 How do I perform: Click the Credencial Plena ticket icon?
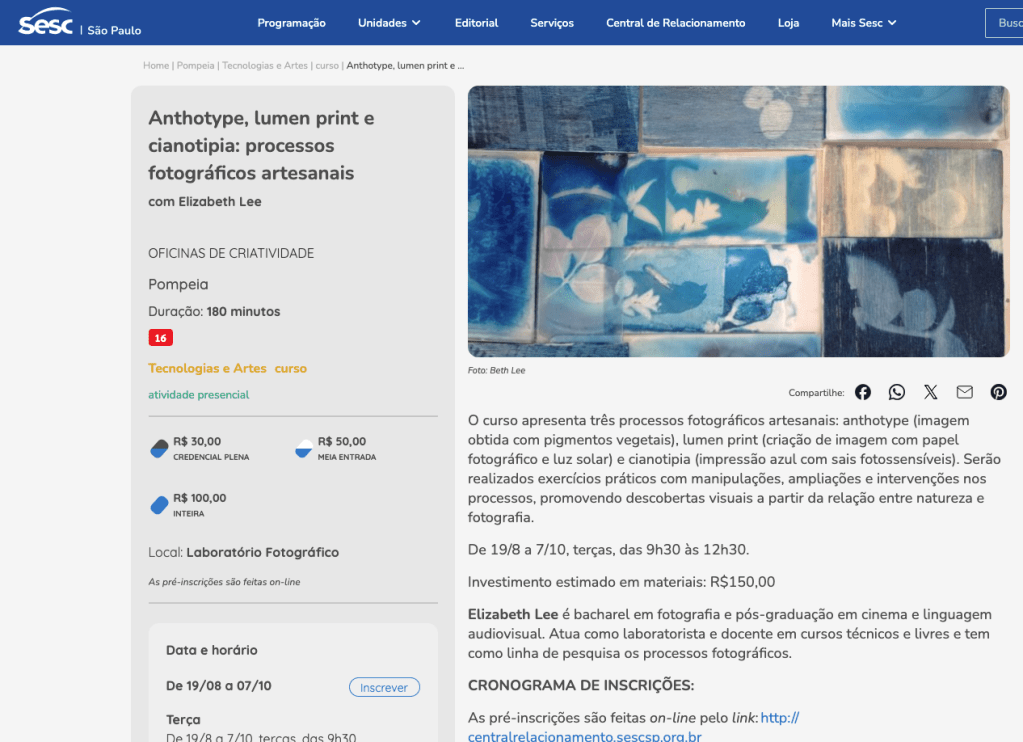[159, 448]
